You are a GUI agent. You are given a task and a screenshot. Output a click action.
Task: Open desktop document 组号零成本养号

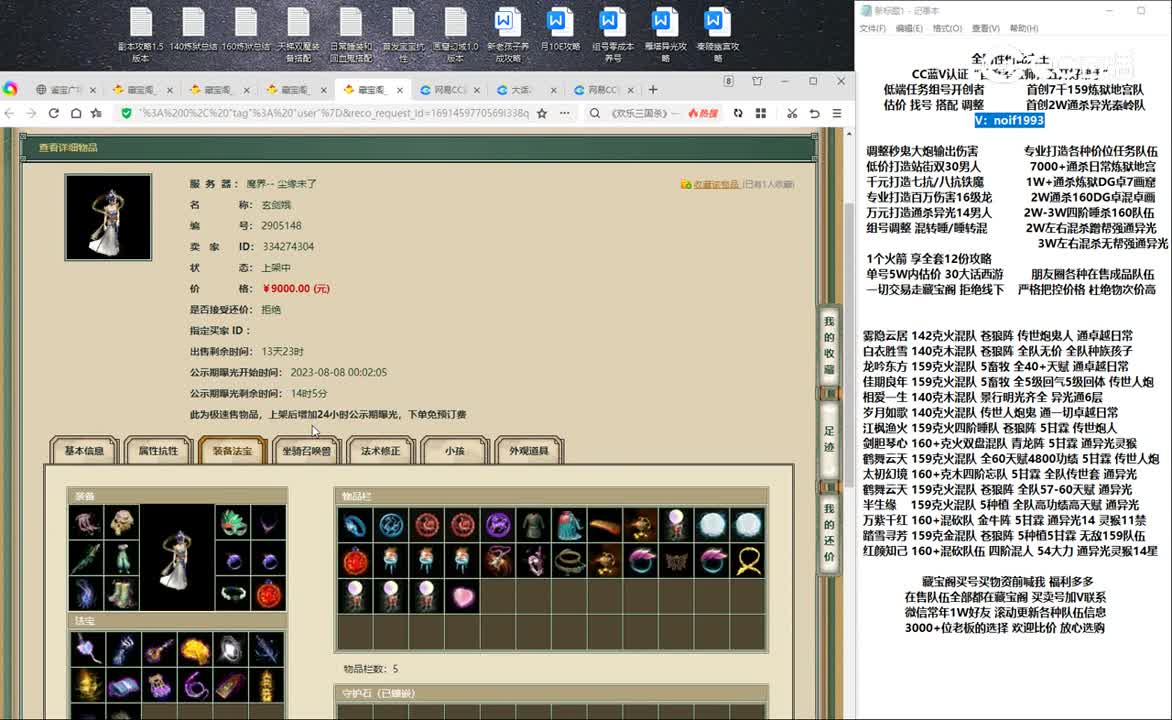[x=613, y=34]
